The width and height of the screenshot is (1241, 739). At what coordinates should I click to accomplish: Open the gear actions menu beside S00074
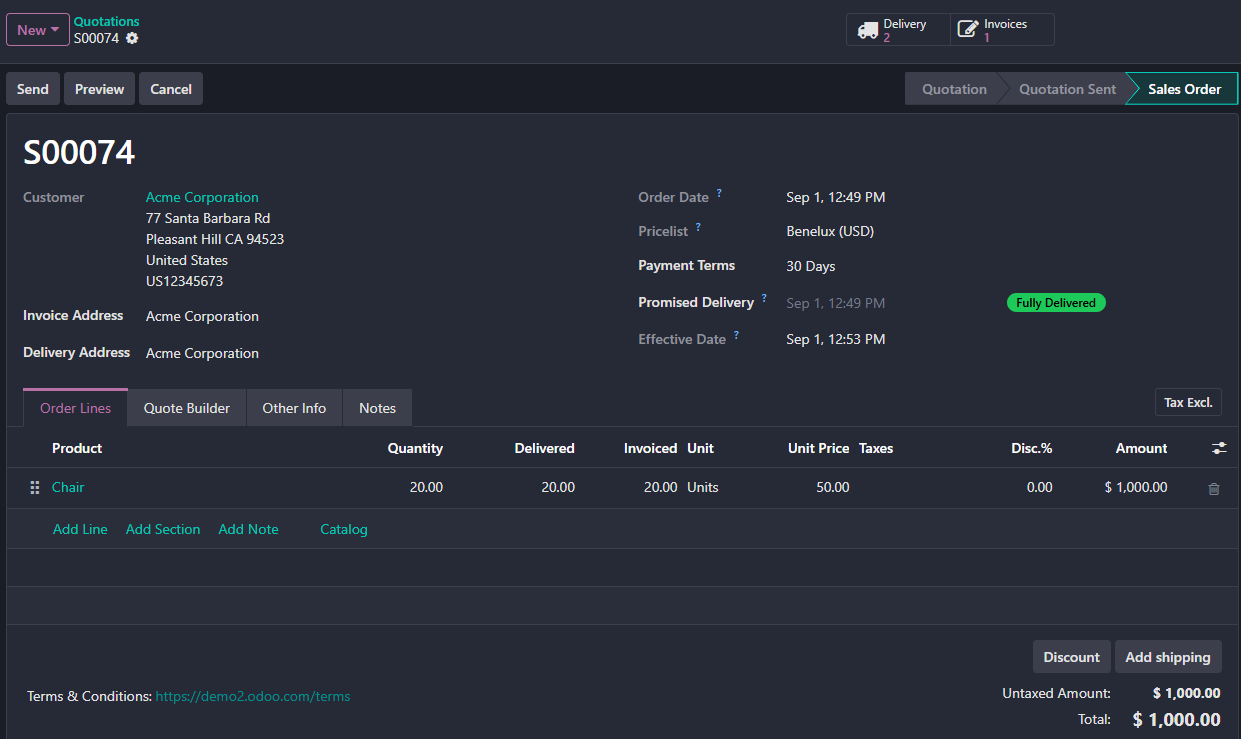pyautogui.click(x=132, y=38)
